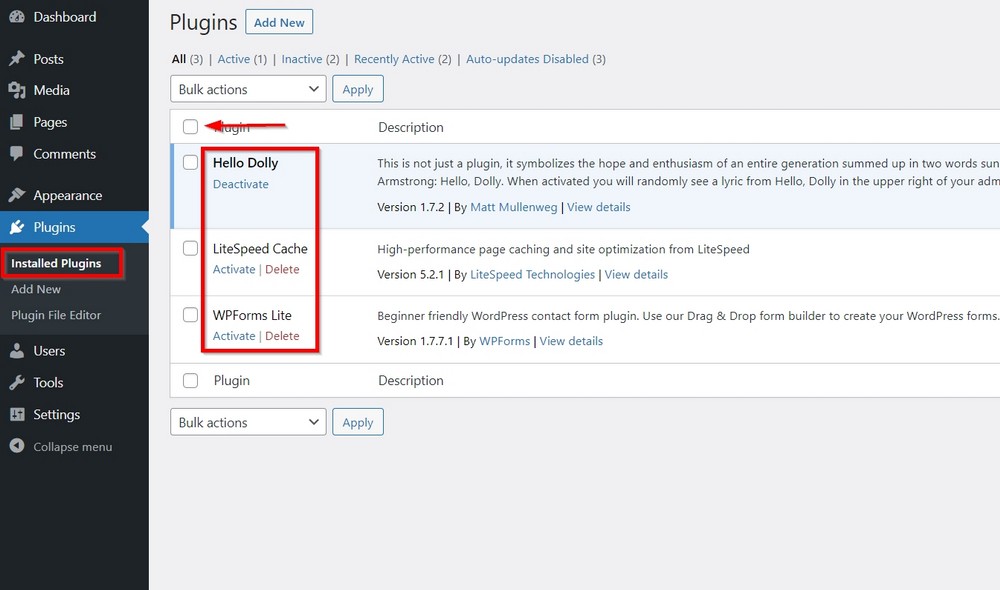The image size is (1000, 590).
Task: Click Collapse menu label
Action: [73, 447]
